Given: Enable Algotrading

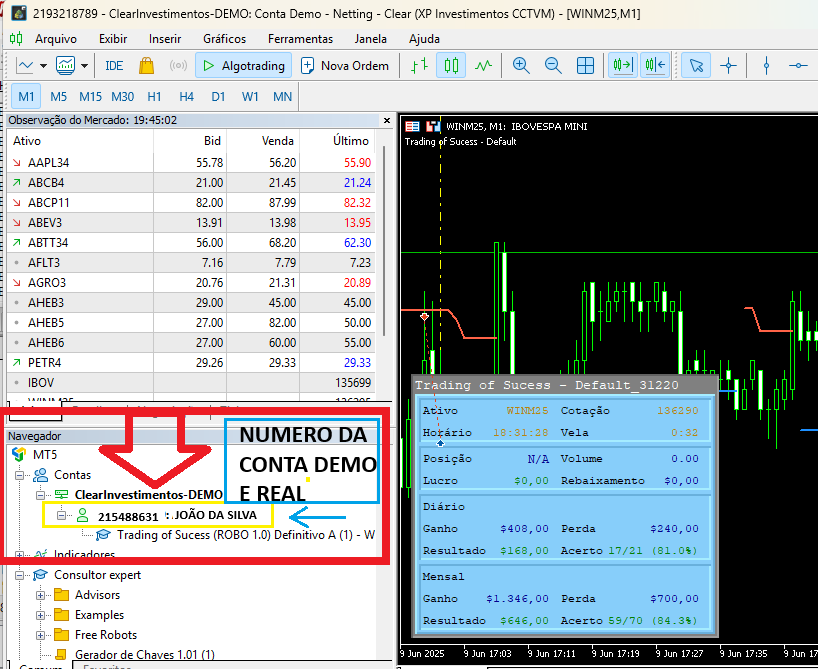Looking at the screenshot, I should (x=243, y=66).
